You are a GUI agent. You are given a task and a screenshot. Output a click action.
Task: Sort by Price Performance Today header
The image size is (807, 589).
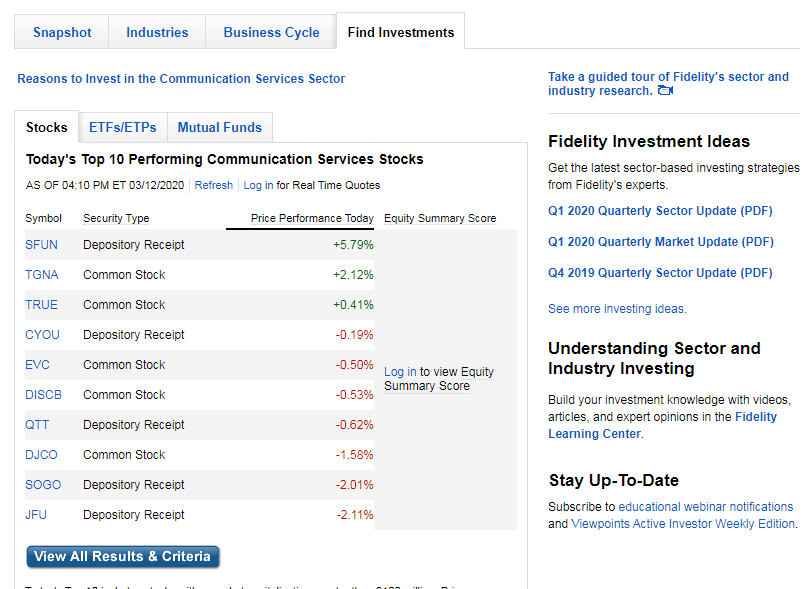pos(312,218)
